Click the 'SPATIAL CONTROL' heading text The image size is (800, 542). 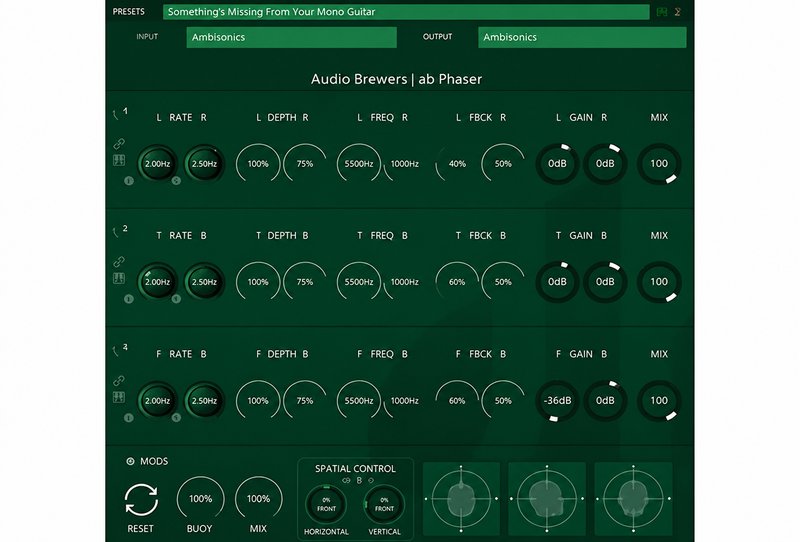pyautogui.click(x=355, y=469)
